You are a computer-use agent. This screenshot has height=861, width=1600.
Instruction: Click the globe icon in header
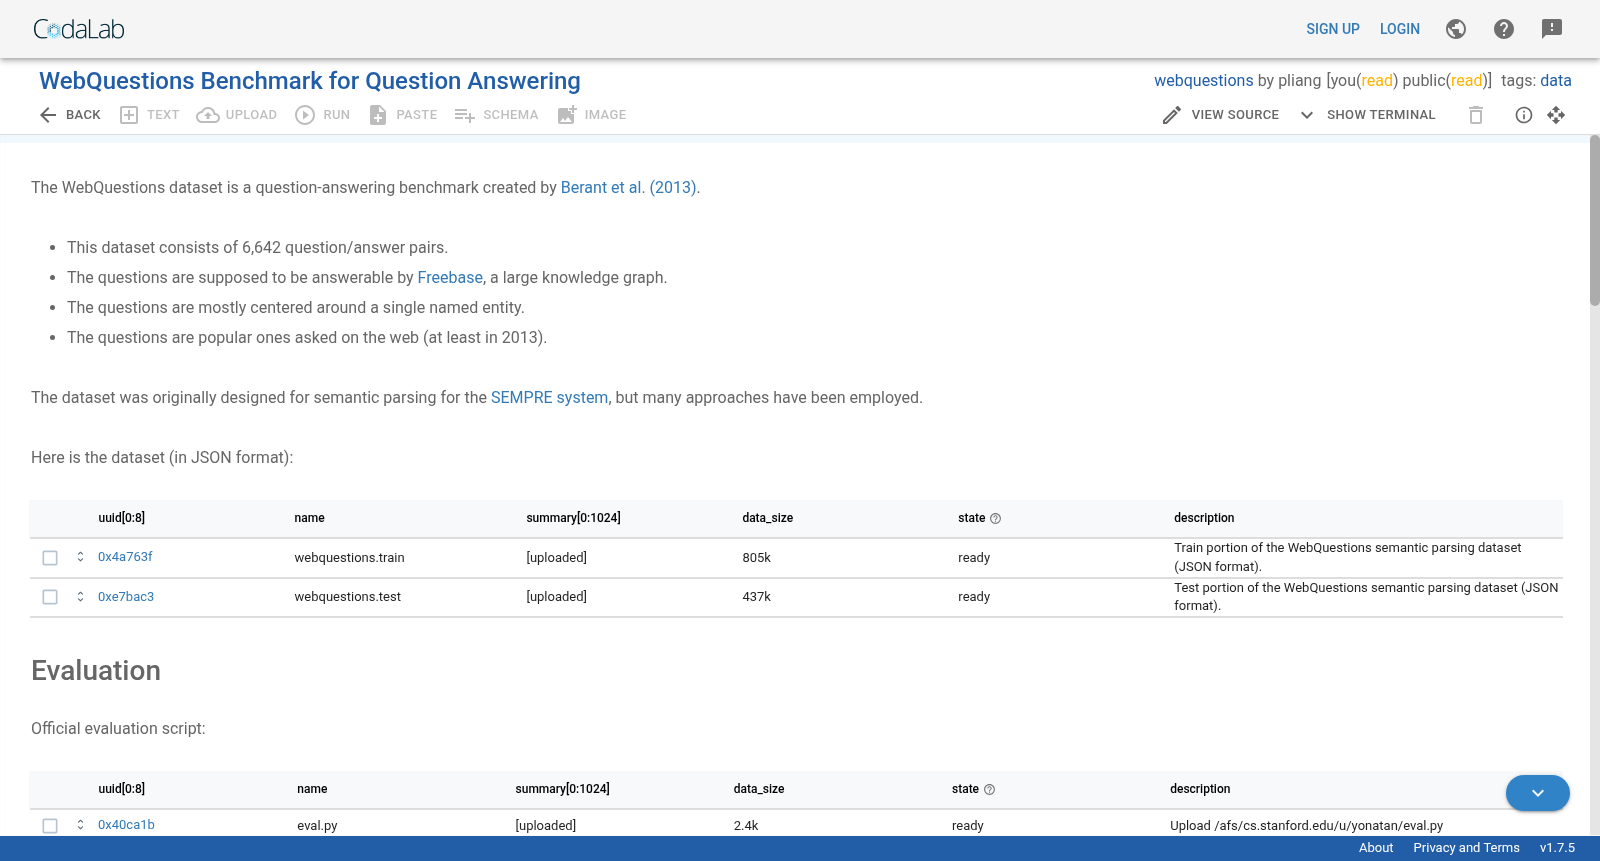(1456, 29)
